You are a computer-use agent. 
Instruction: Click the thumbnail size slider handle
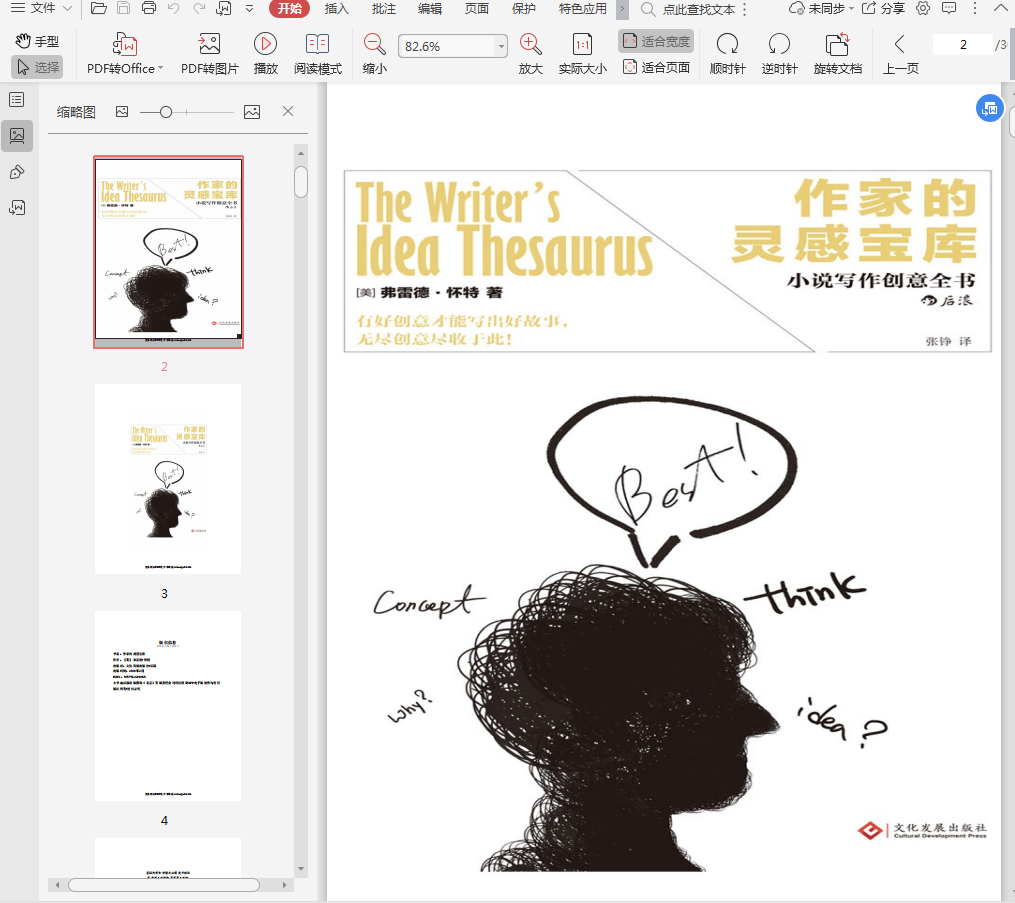[x=166, y=112]
